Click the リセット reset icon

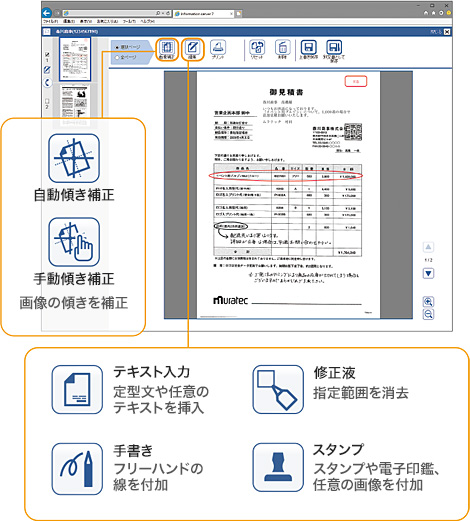[257, 47]
